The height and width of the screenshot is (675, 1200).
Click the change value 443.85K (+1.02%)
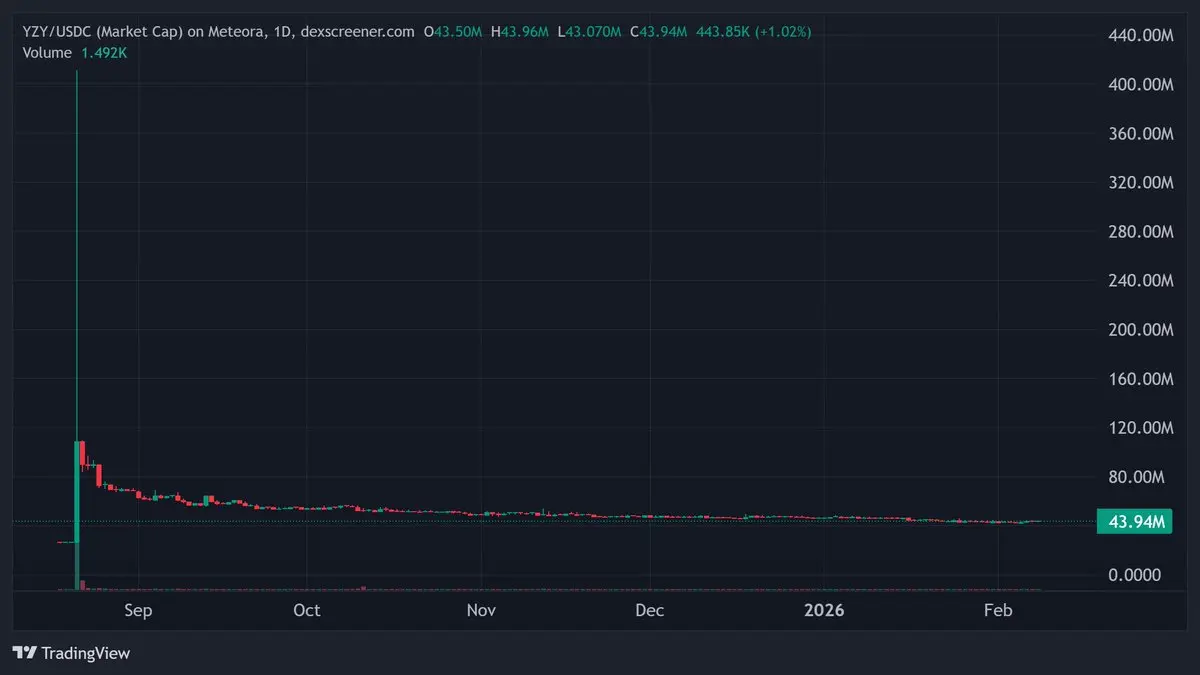(753, 32)
